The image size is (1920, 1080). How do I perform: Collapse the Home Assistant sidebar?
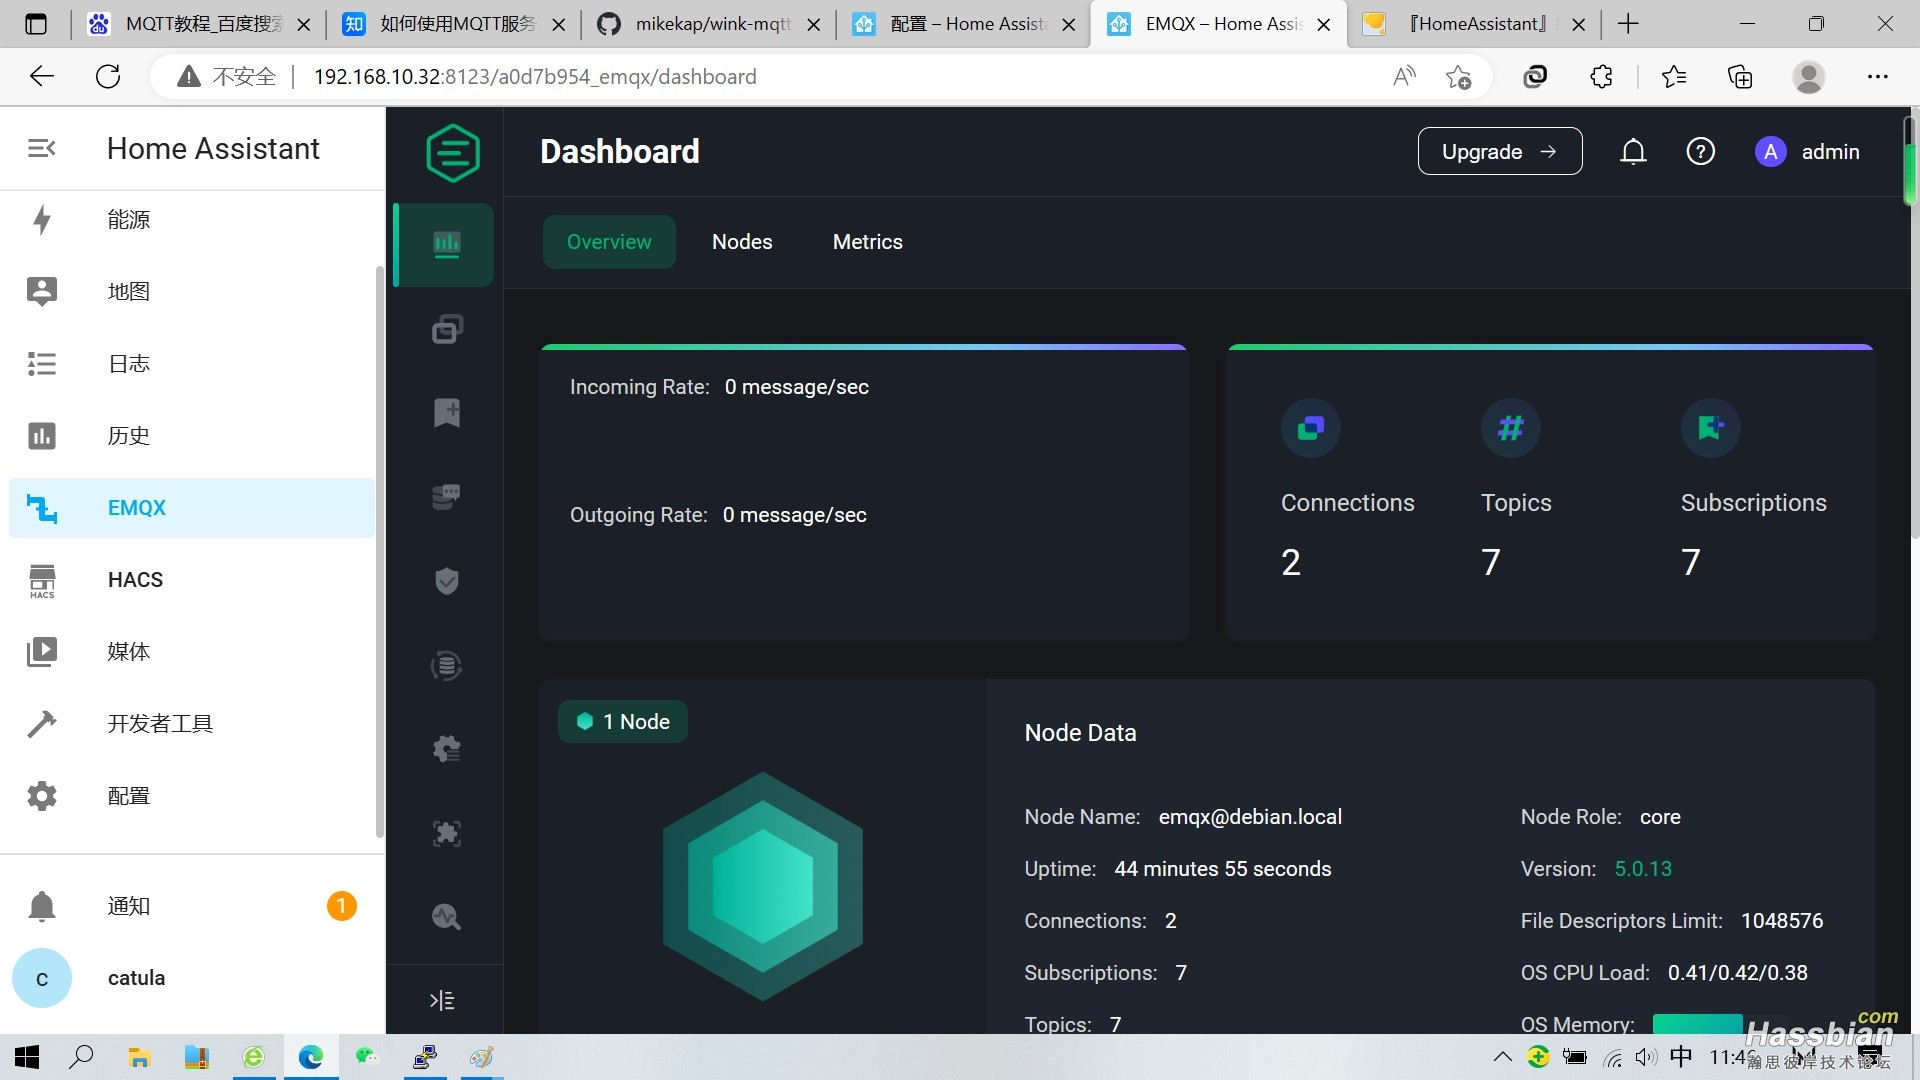41,148
